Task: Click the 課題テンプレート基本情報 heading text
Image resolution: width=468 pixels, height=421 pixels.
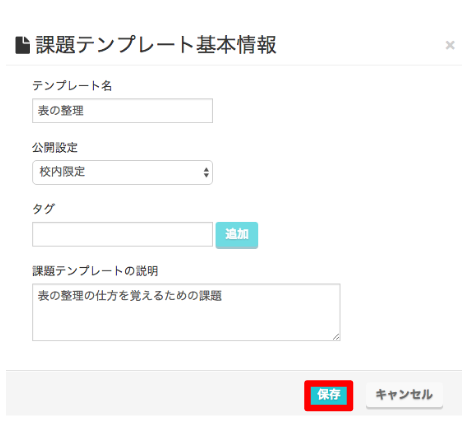Action: tap(156, 45)
